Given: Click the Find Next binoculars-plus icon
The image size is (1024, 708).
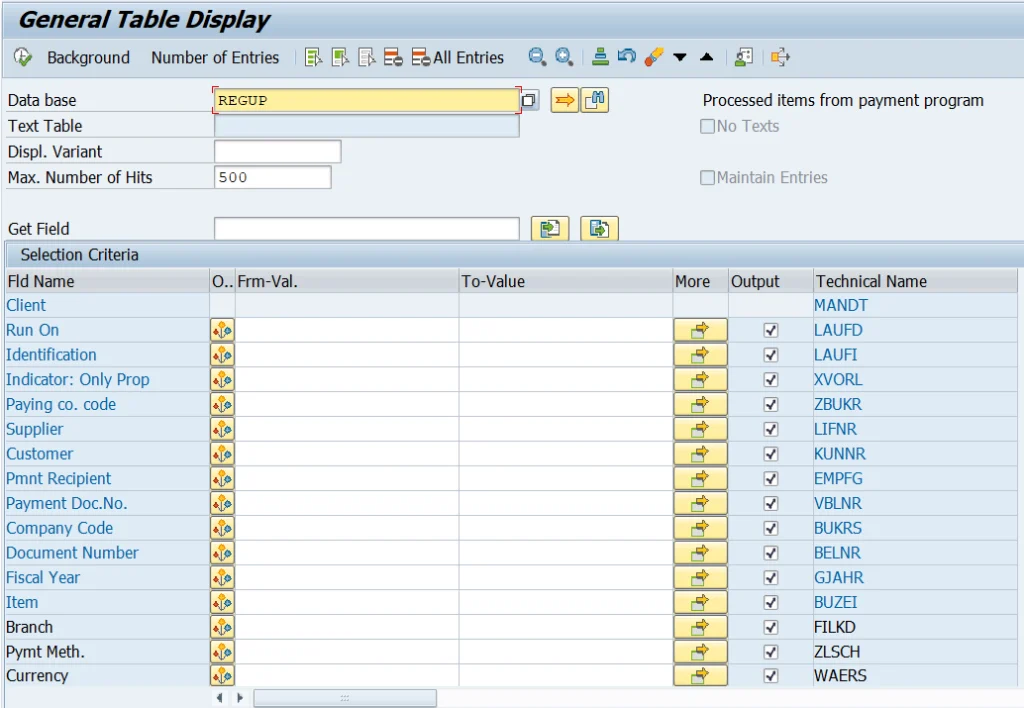Looking at the screenshot, I should point(564,57).
